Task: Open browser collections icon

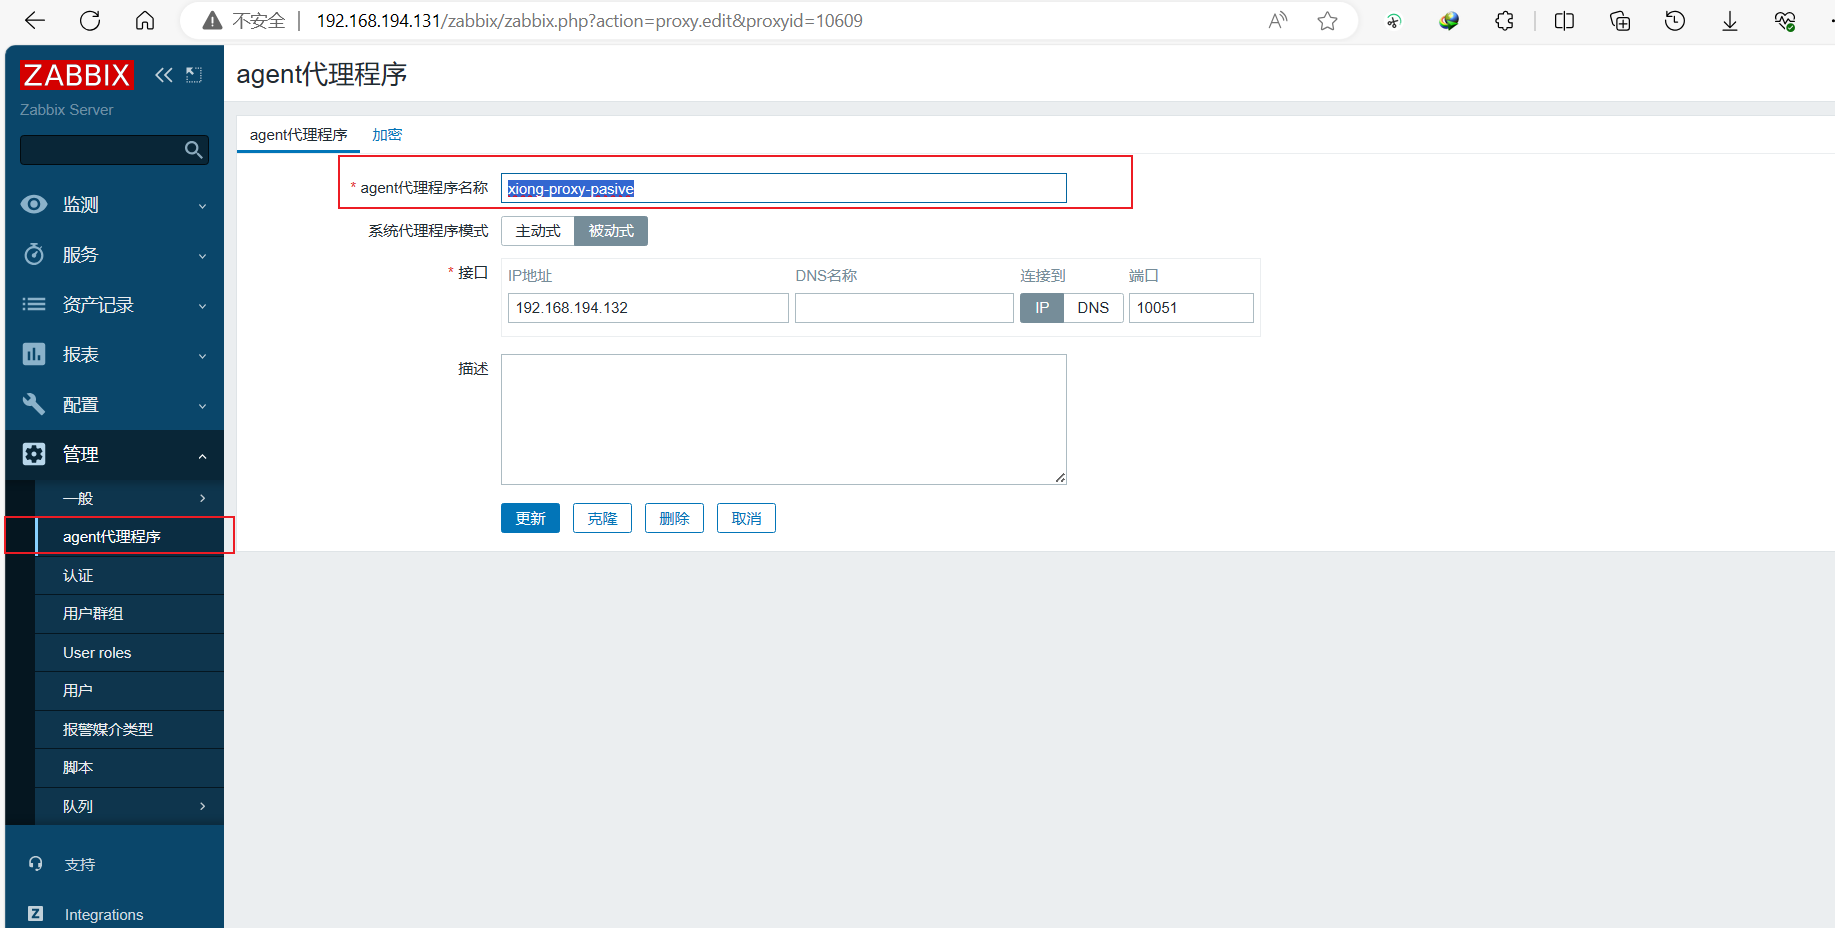Action: pyautogui.click(x=1620, y=21)
